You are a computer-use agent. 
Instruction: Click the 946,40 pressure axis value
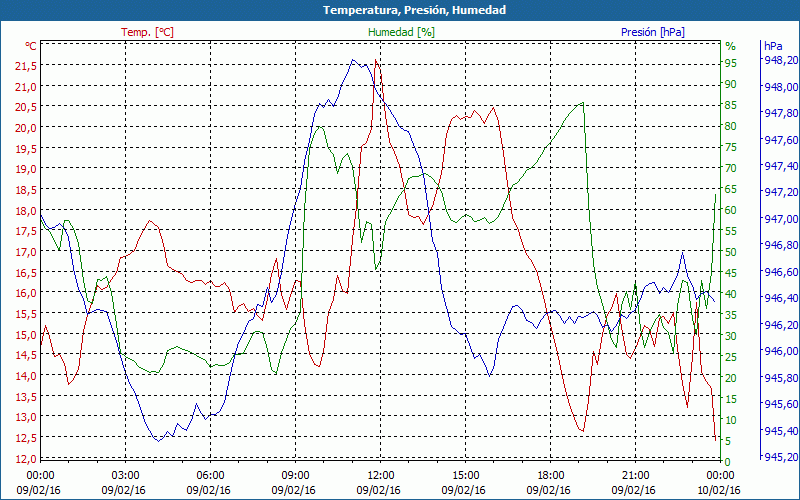781,297
